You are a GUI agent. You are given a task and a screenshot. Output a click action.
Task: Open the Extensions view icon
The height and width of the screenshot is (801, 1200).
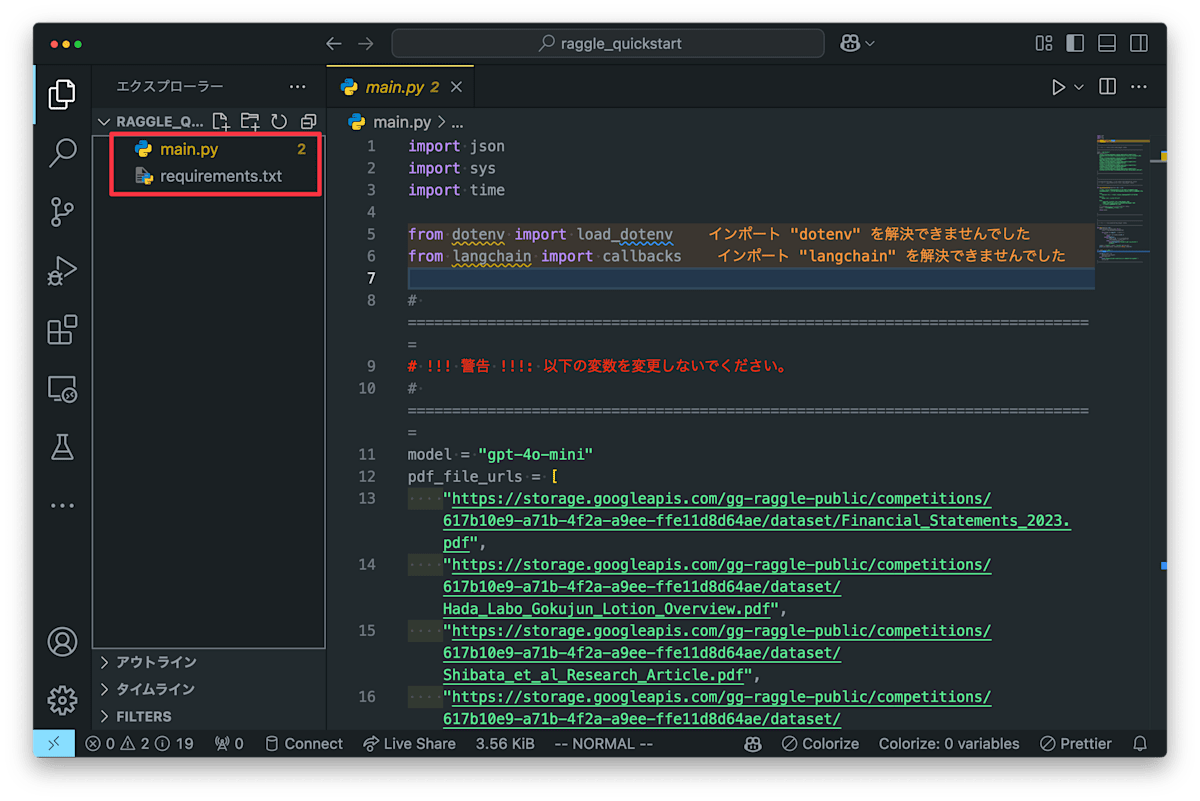[x=62, y=330]
